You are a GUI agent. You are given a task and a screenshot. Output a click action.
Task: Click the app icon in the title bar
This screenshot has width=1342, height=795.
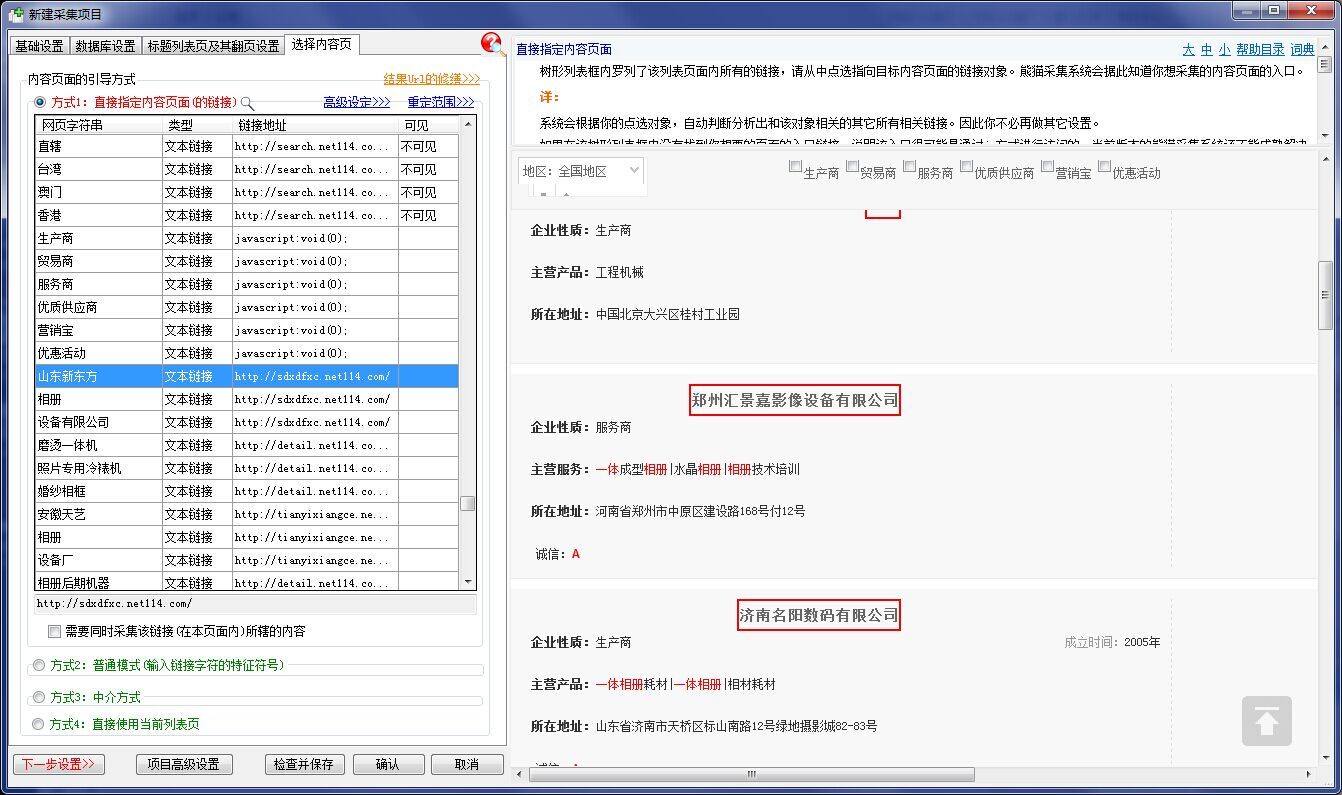tap(15, 14)
